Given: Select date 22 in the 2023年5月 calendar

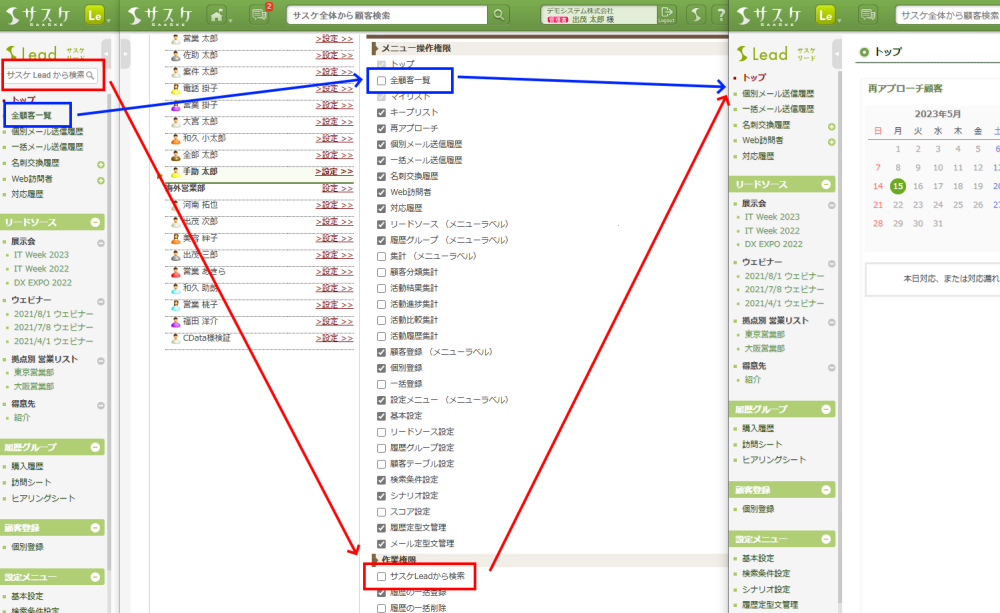Looking at the screenshot, I should point(898,205).
